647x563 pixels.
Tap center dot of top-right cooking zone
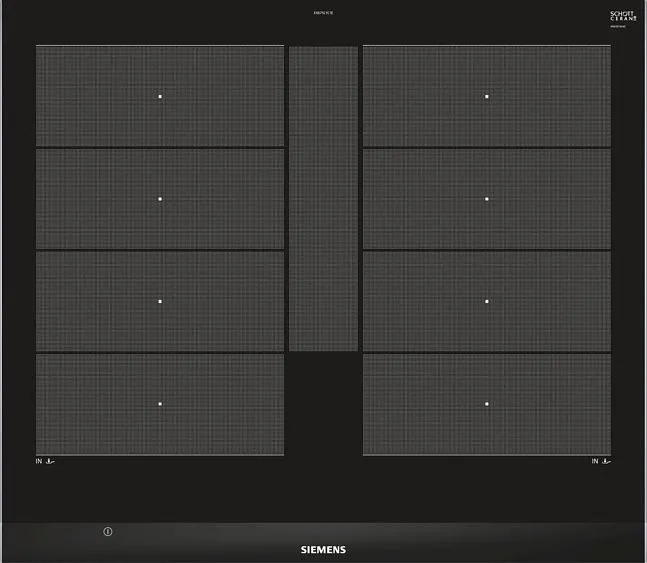pos(487,97)
